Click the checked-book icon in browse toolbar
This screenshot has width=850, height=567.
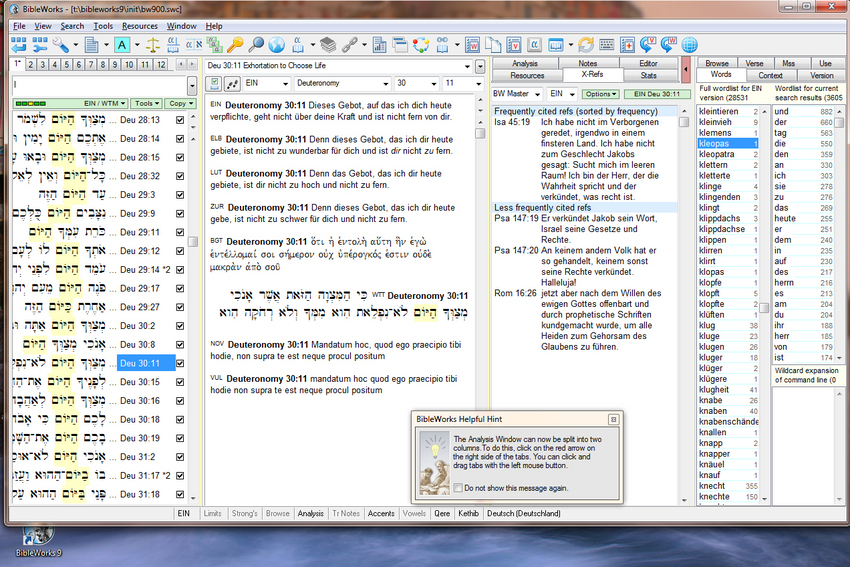tap(215, 83)
